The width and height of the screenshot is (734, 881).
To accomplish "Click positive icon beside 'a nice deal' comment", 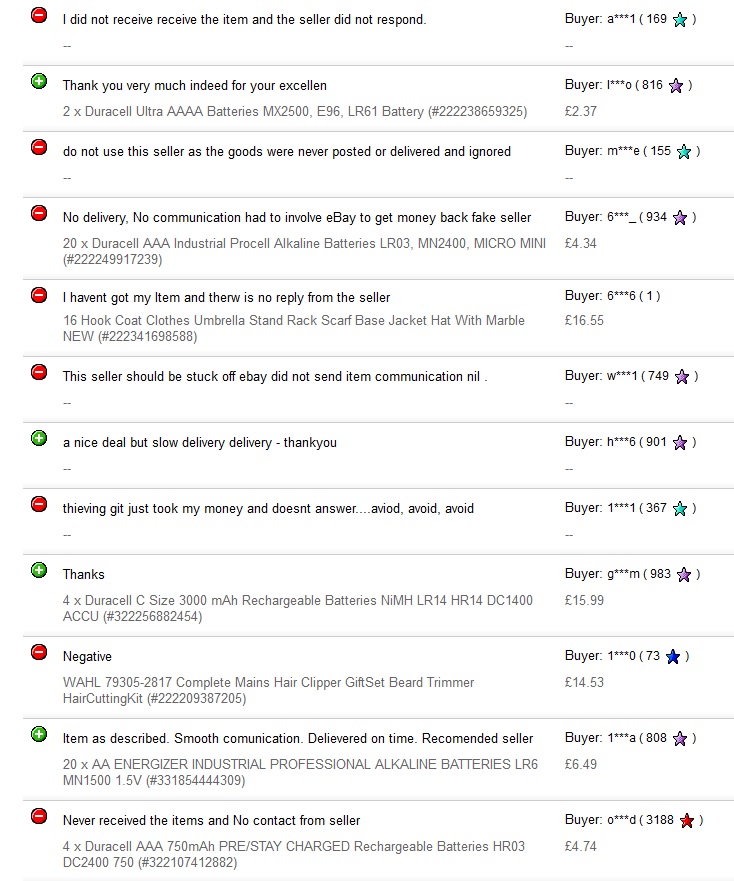I will point(39,438).
